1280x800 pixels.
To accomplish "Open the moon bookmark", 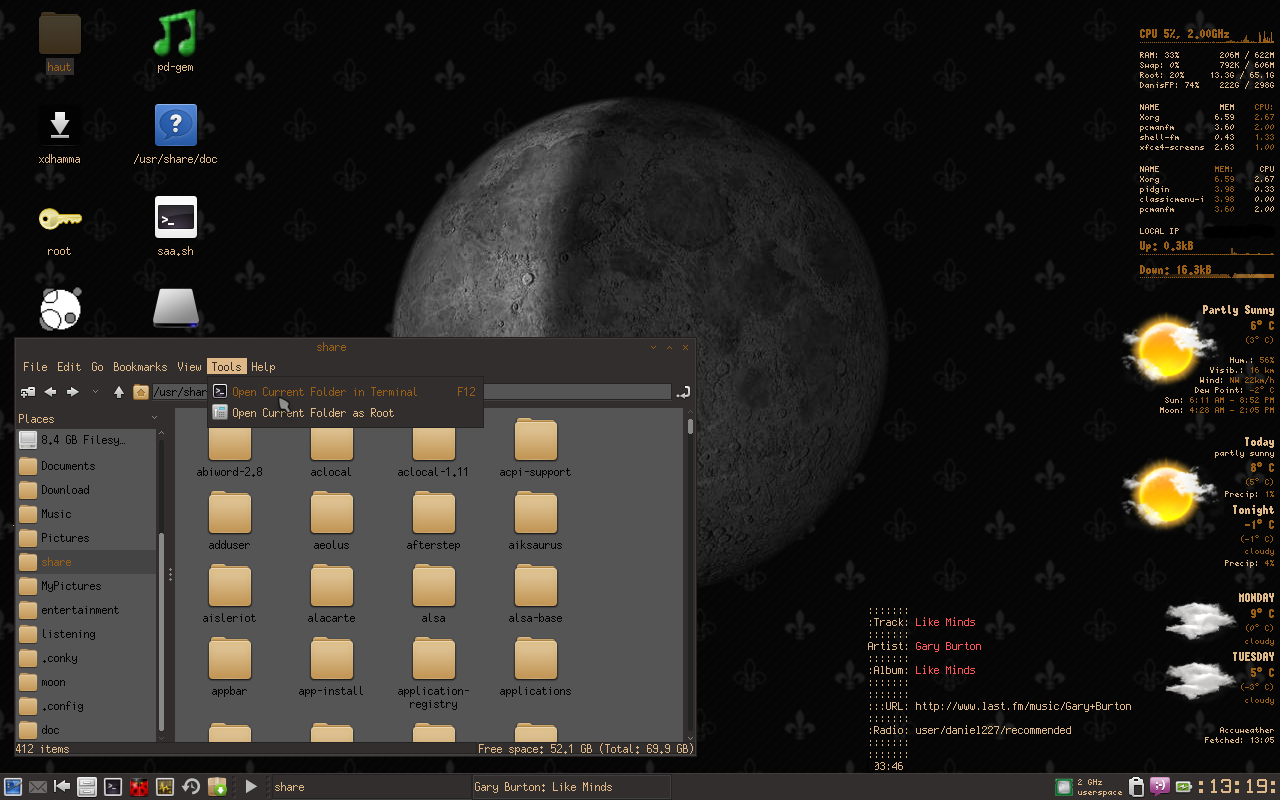I will (x=86, y=682).
